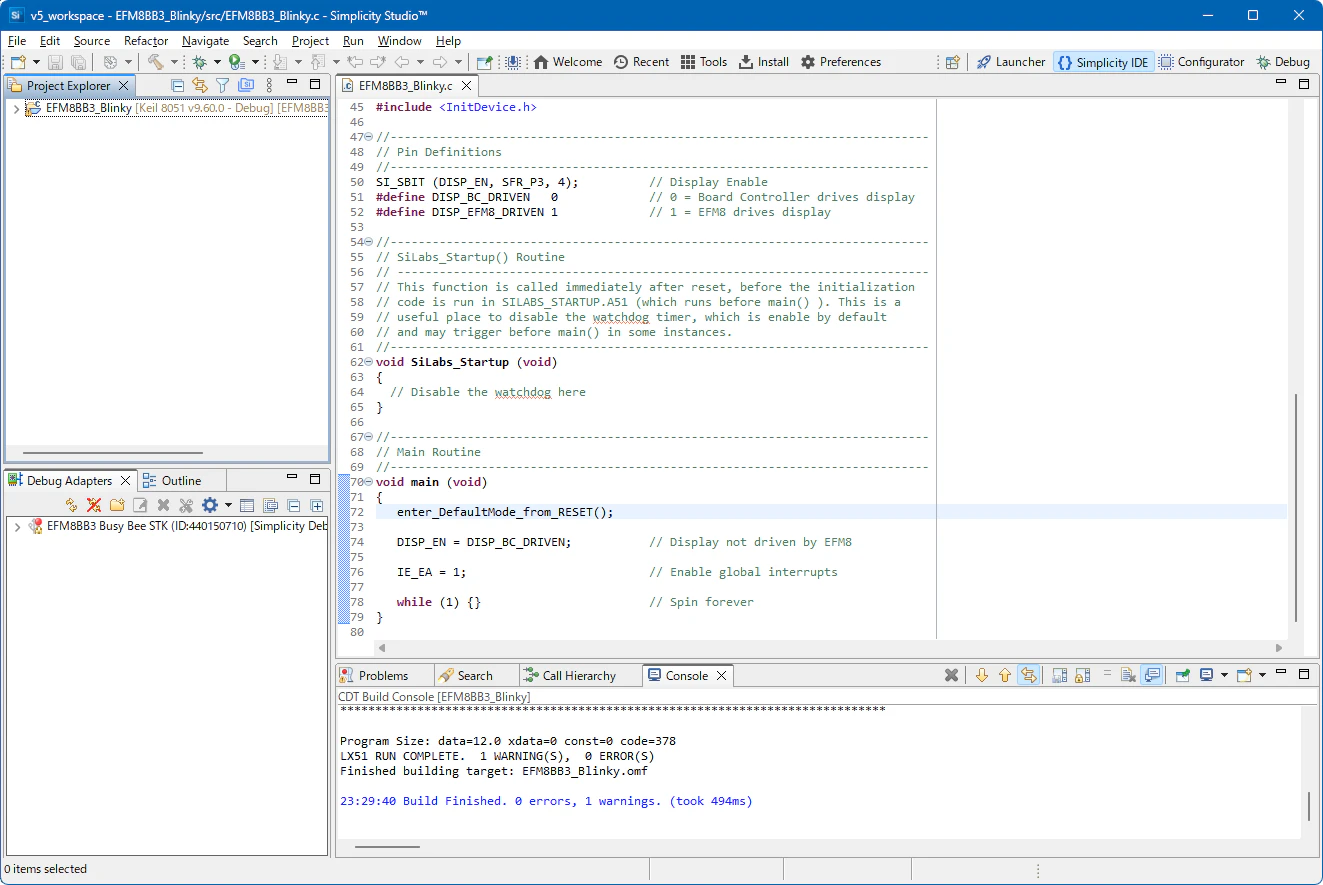Open the Debug configurations dropdown arrow
The width and height of the screenshot is (1323, 885).
click(x=217, y=62)
